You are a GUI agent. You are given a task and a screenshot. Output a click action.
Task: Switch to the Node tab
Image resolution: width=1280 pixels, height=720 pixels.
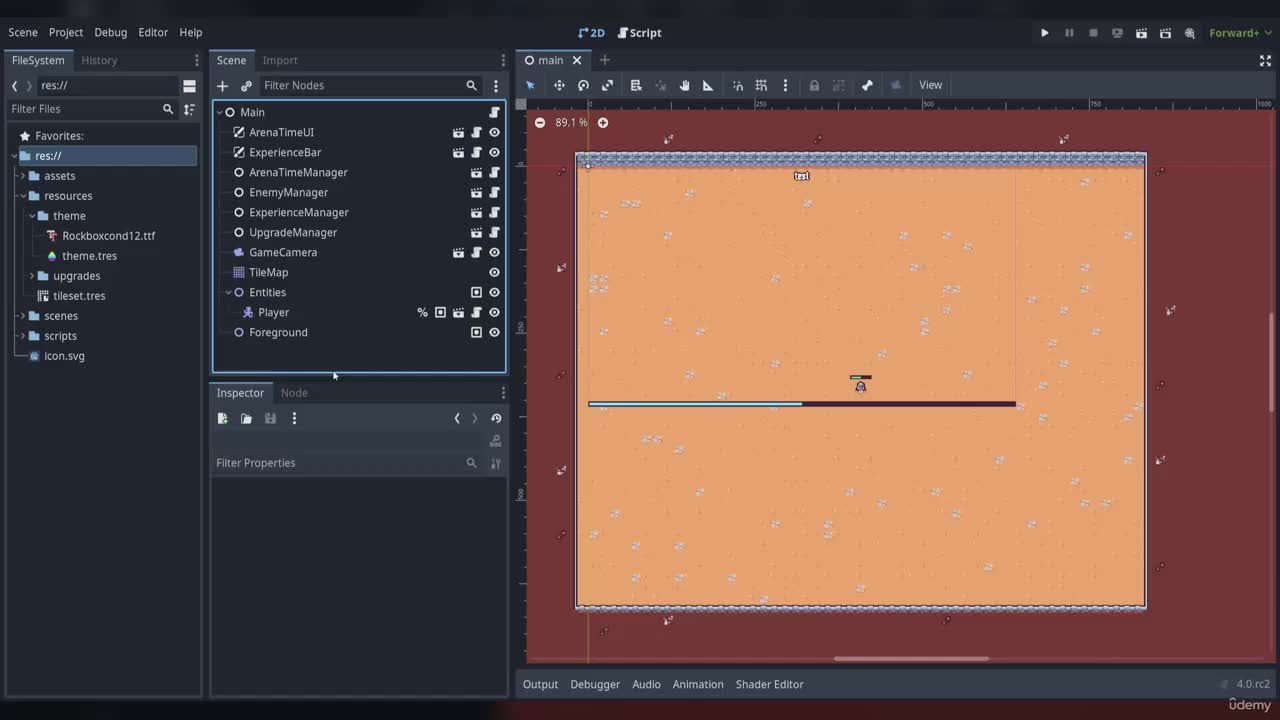click(294, 393)
